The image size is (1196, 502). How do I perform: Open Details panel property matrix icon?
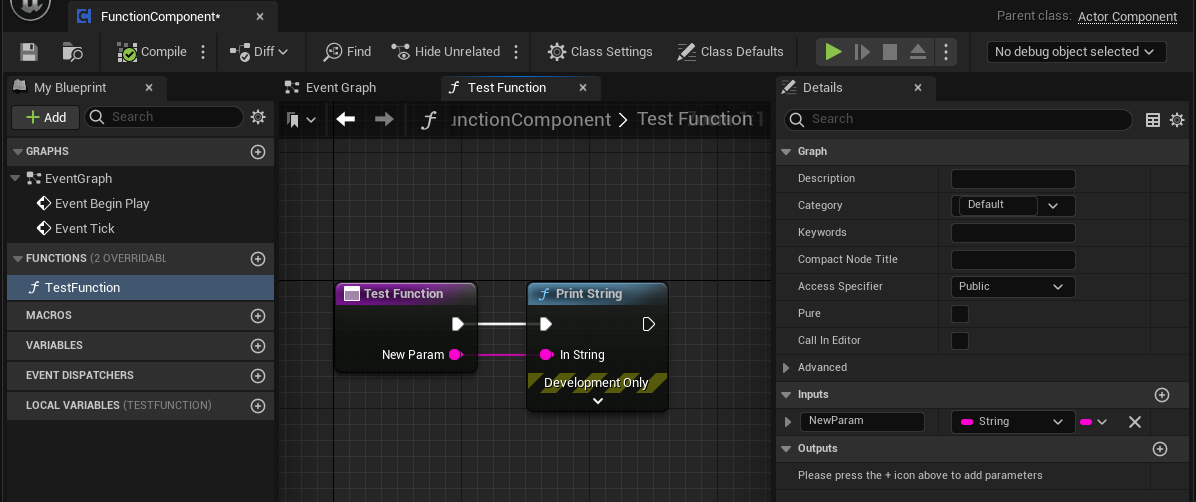(x=1152, y=120)
